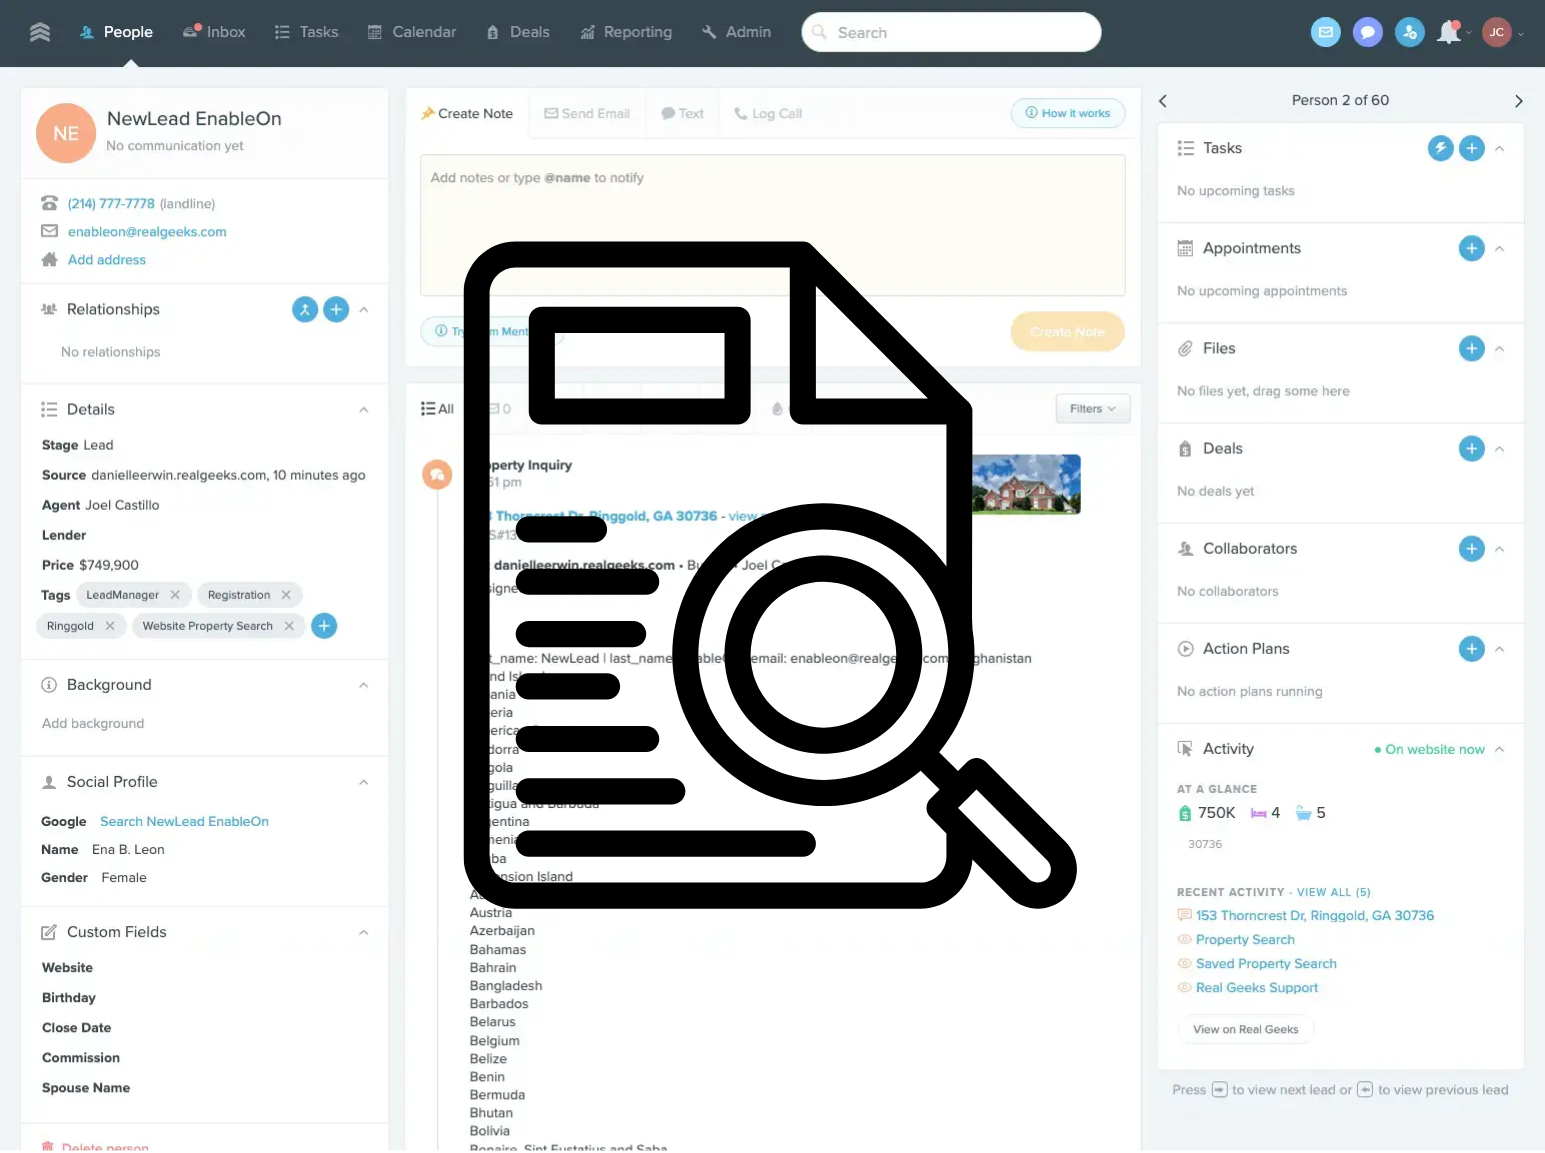The width and height of the screenshot is (1545, 1153).
Task: Open the Calendar tab
Action: [x=412, y=32]
